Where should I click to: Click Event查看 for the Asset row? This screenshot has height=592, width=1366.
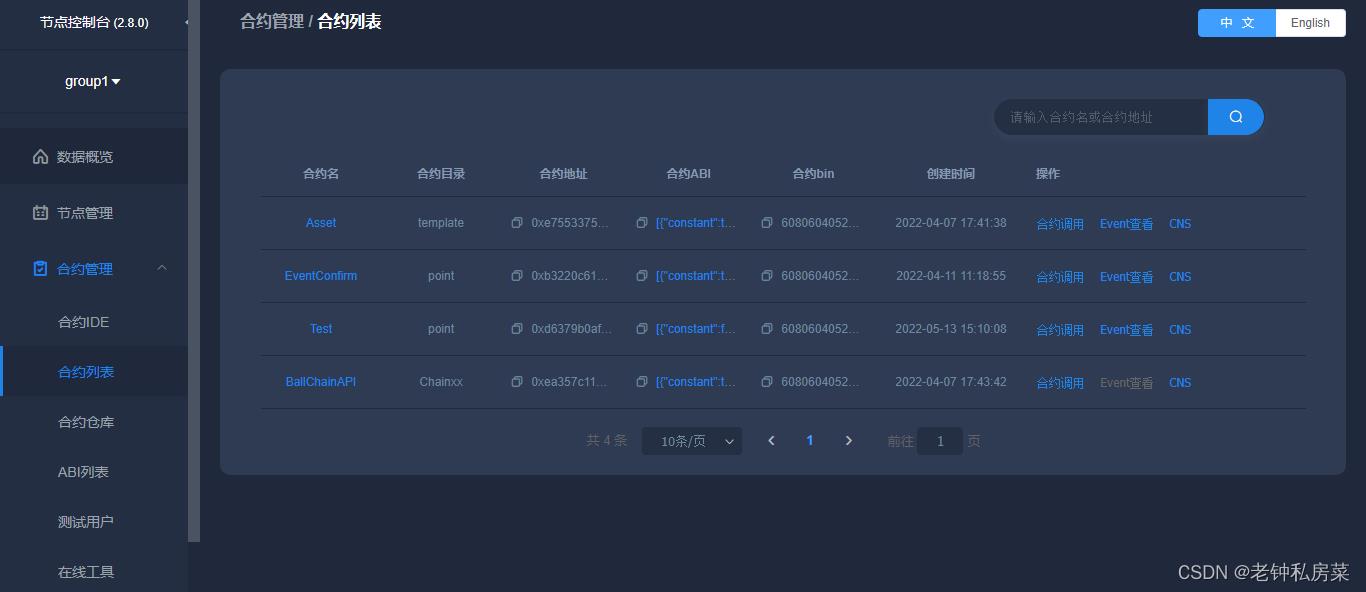point(1126,224)
